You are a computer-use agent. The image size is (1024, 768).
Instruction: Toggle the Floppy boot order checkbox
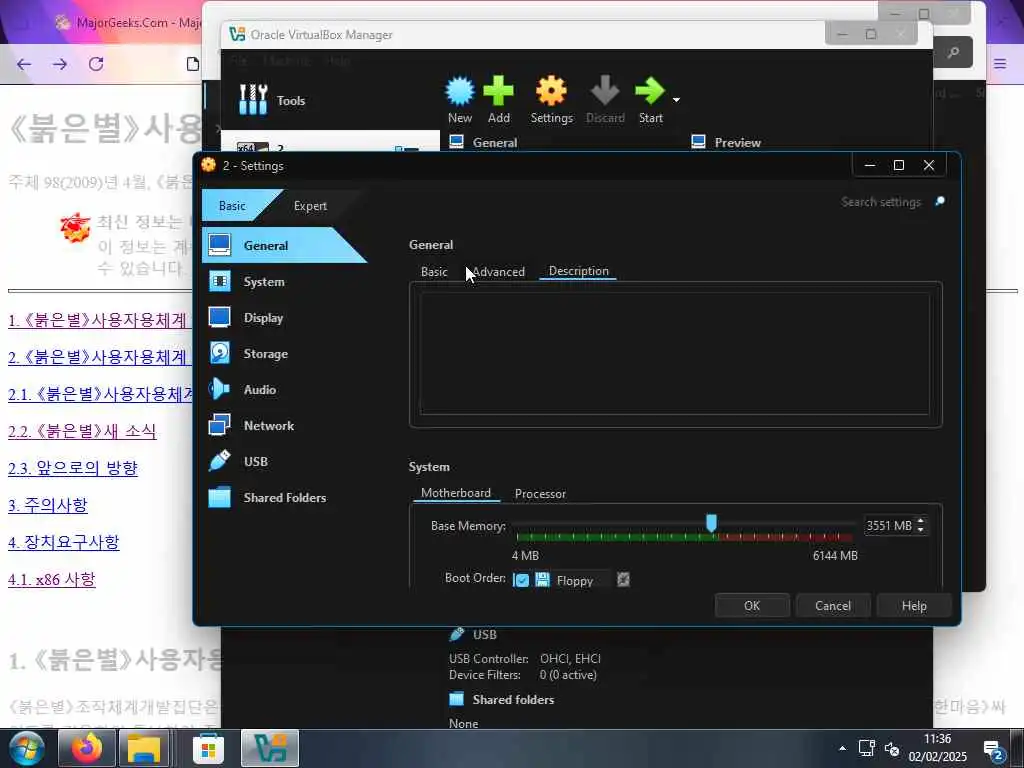[521, 580]
